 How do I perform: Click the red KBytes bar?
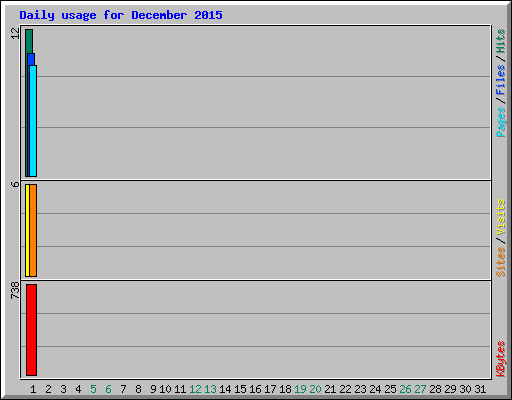[x=31, y=330]
